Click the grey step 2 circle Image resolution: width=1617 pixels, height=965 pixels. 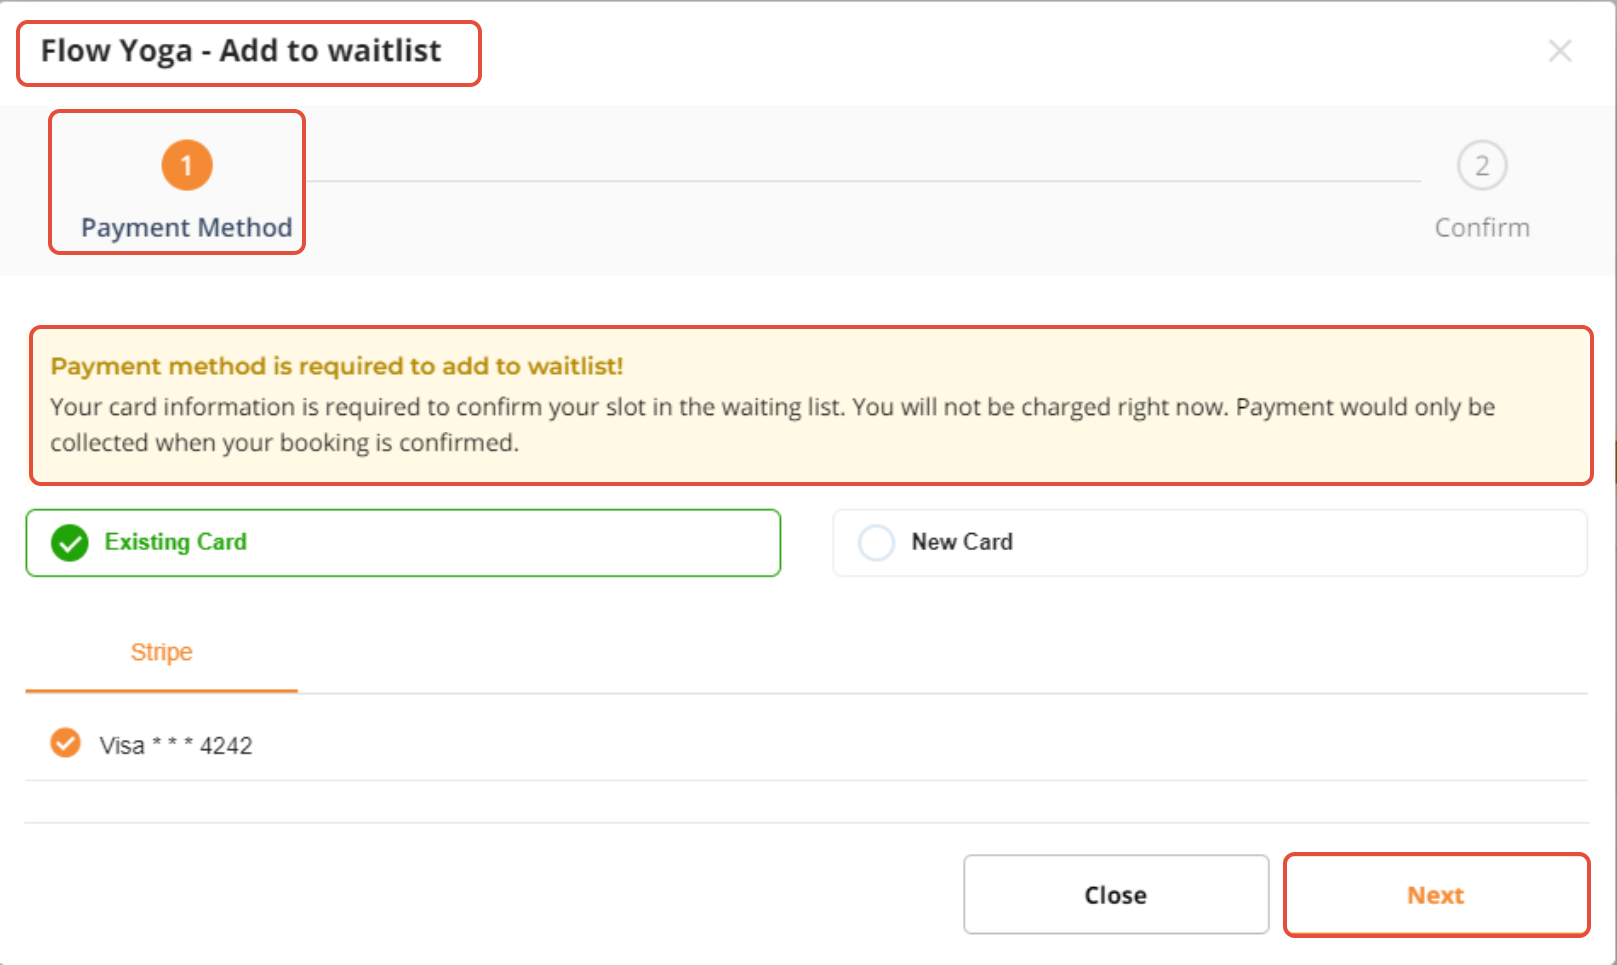pyautogui.click(x=1482, y=165)
